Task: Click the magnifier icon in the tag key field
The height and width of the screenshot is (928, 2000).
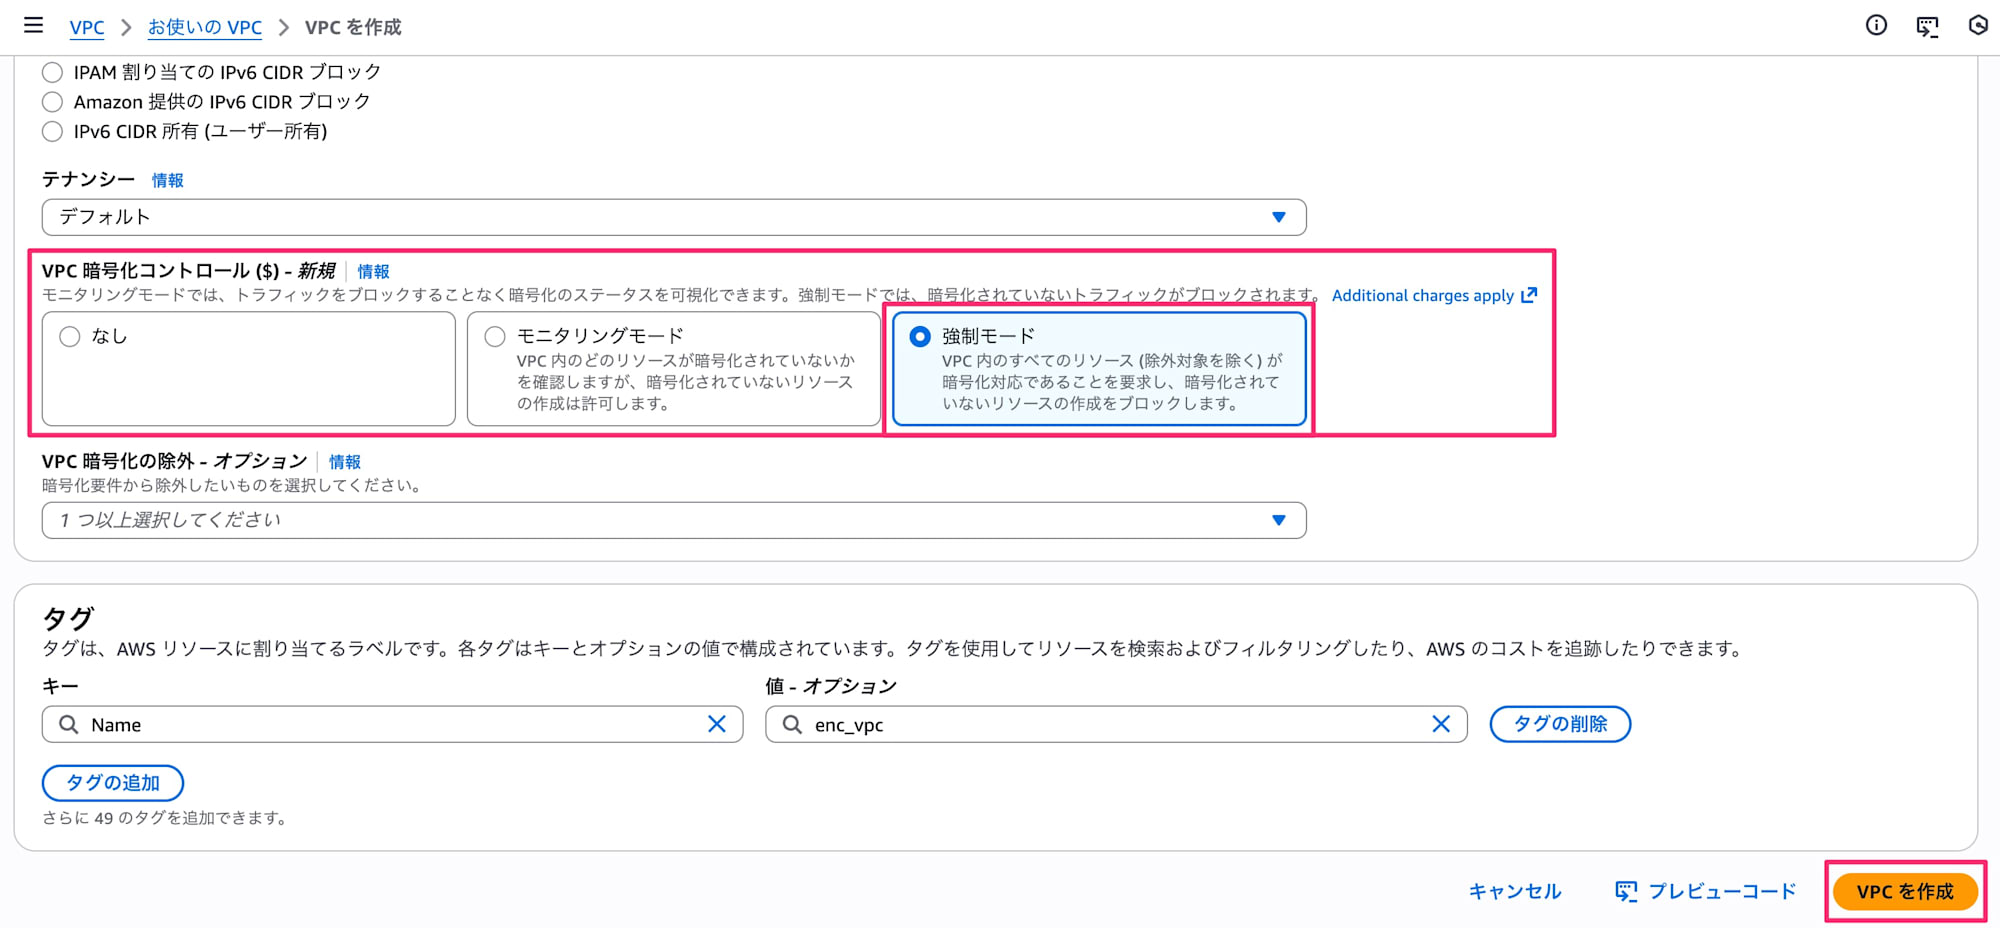Action: point(67,723)
